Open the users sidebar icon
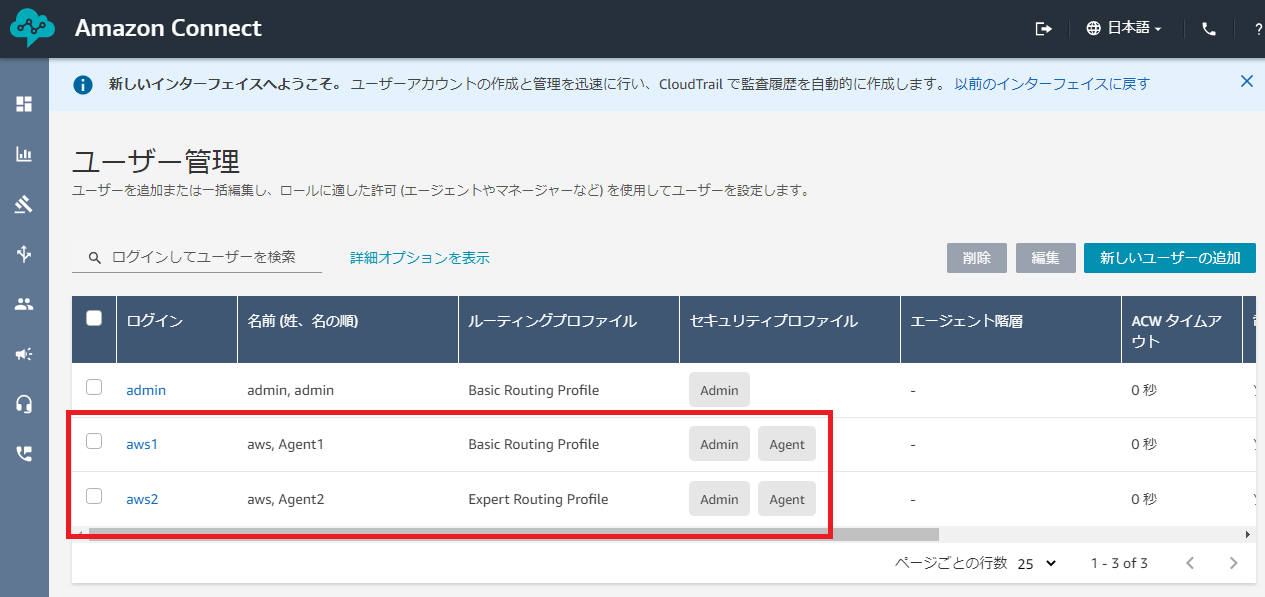Viewport: 1265px width, 597px height. (24, 304)
